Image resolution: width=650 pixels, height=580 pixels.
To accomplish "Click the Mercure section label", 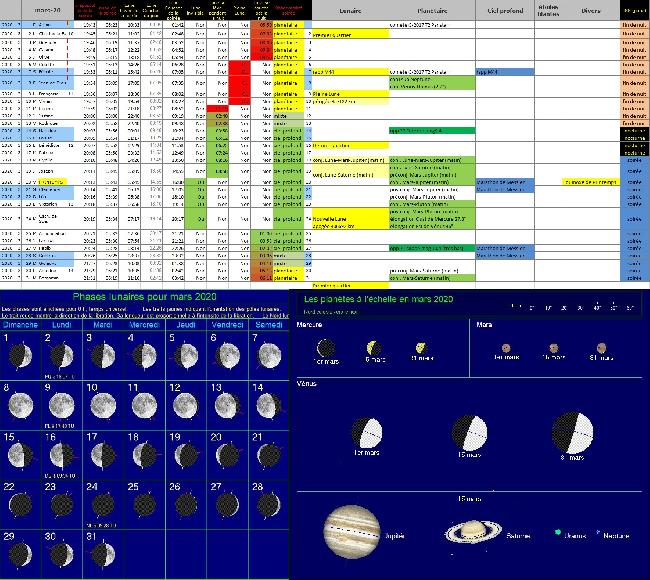I will click(309, 325).
